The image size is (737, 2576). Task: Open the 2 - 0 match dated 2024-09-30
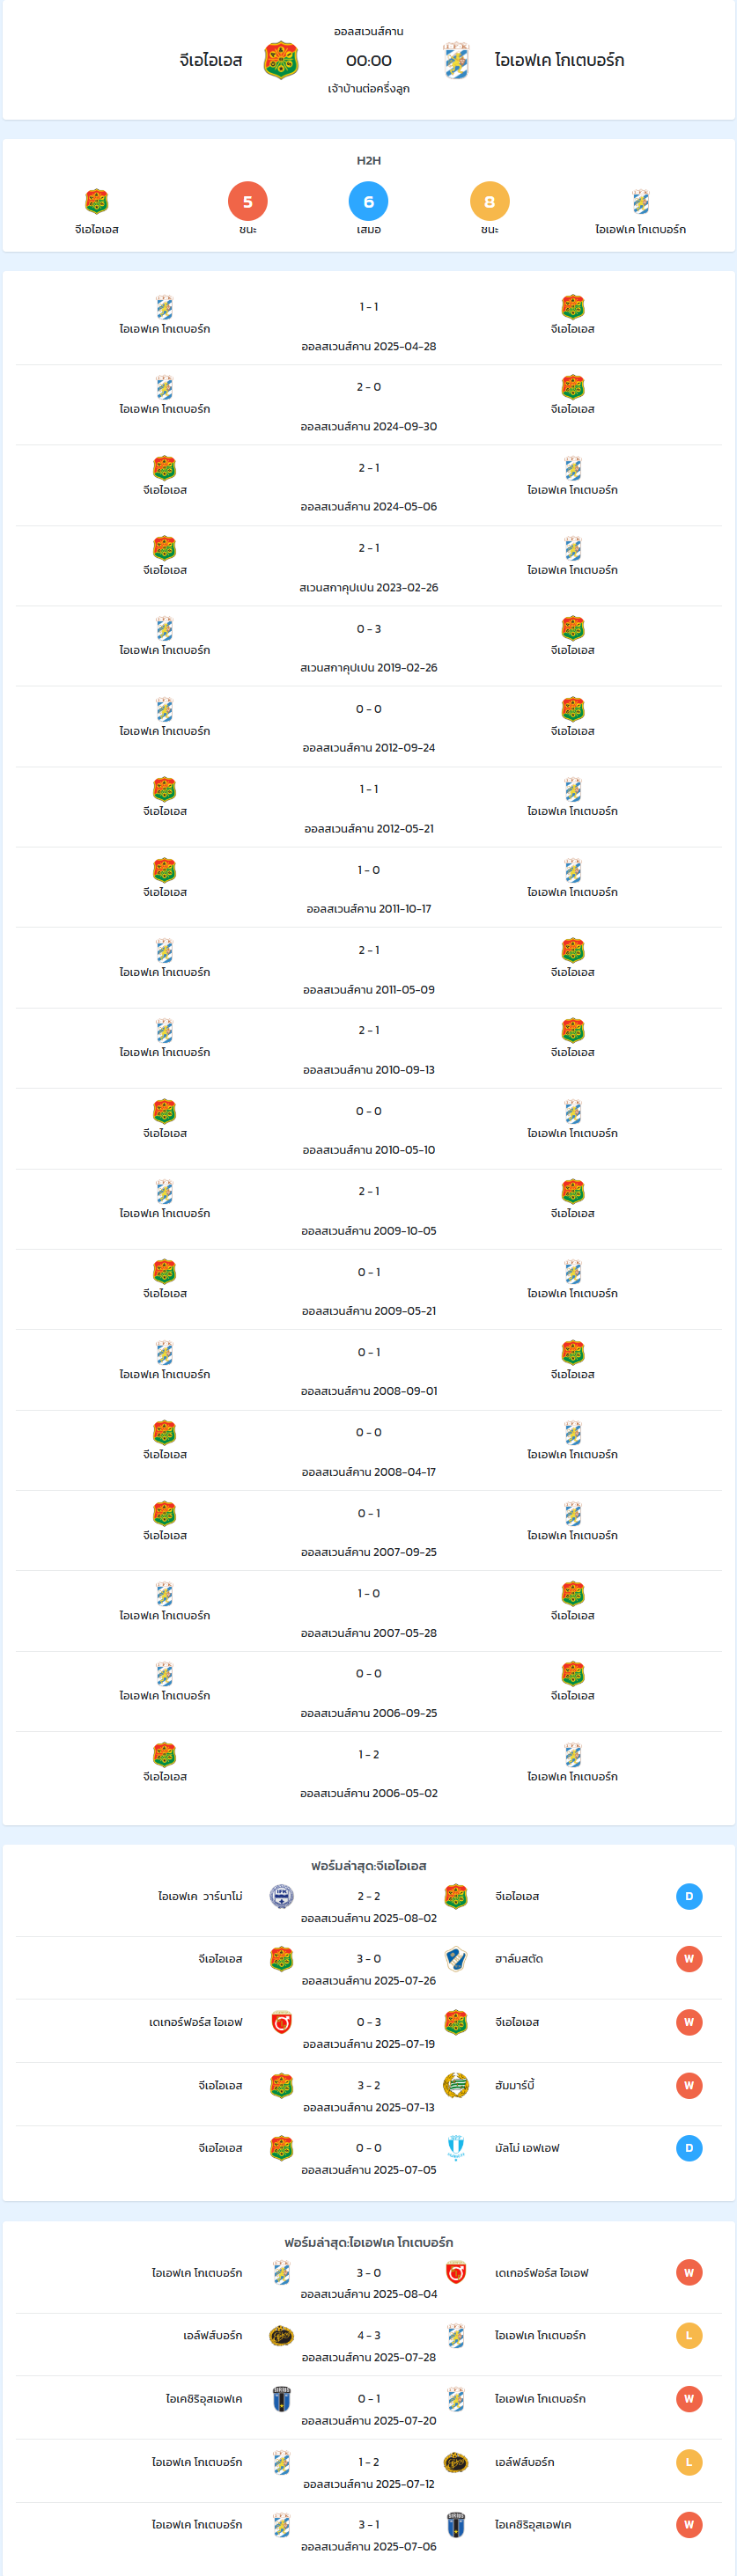click(x=369, y=405)
